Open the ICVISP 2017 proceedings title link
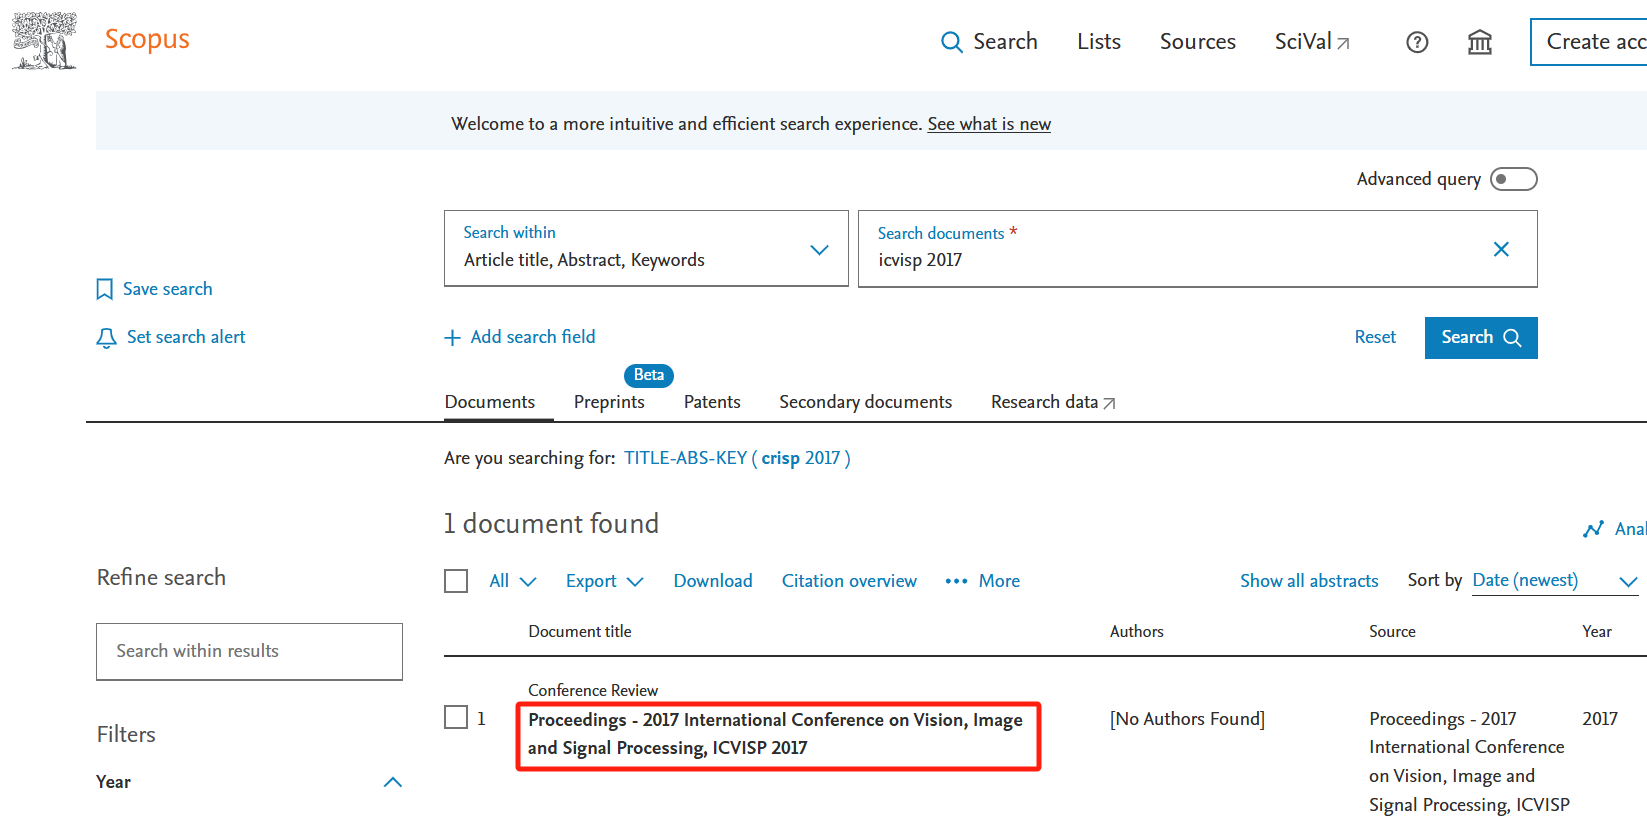This screenshot has width=1647, height=822. (x=775, y=734)
